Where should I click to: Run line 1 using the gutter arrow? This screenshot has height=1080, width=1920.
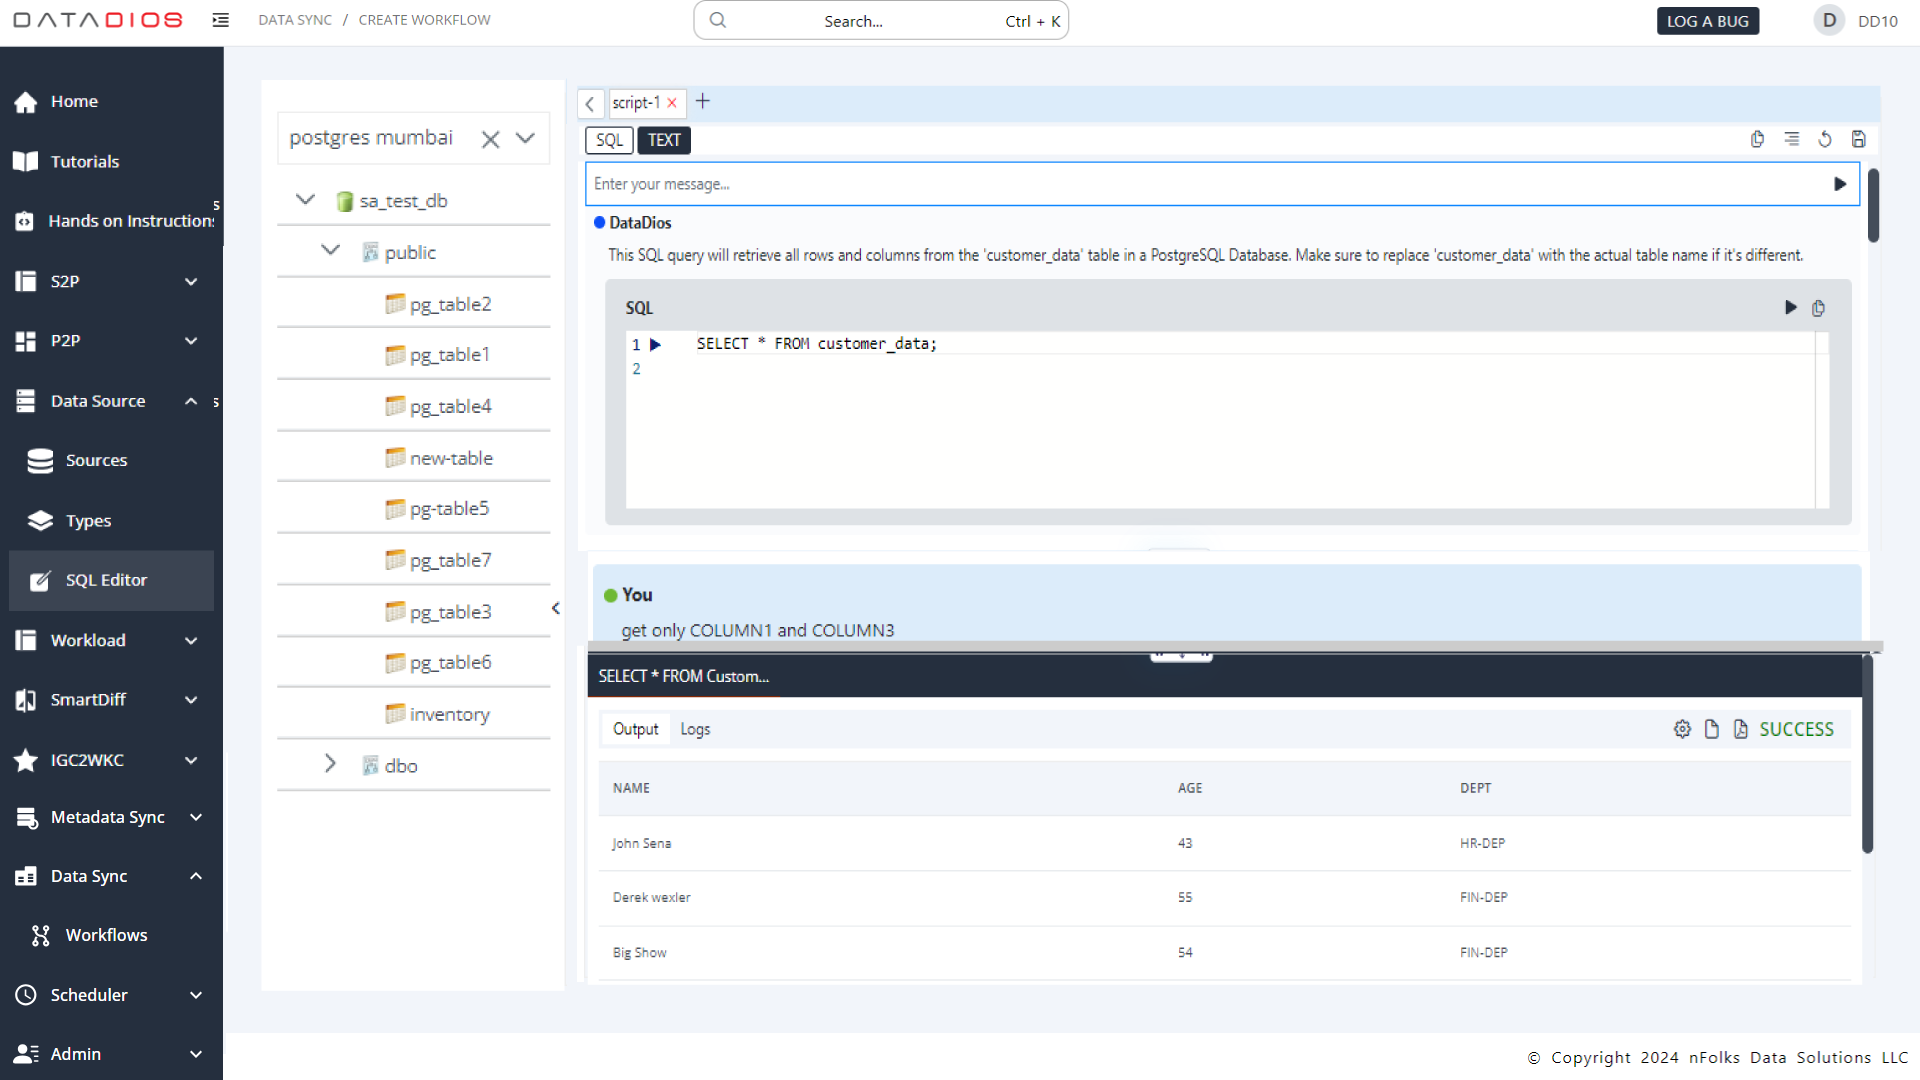[x=656, y=345]
